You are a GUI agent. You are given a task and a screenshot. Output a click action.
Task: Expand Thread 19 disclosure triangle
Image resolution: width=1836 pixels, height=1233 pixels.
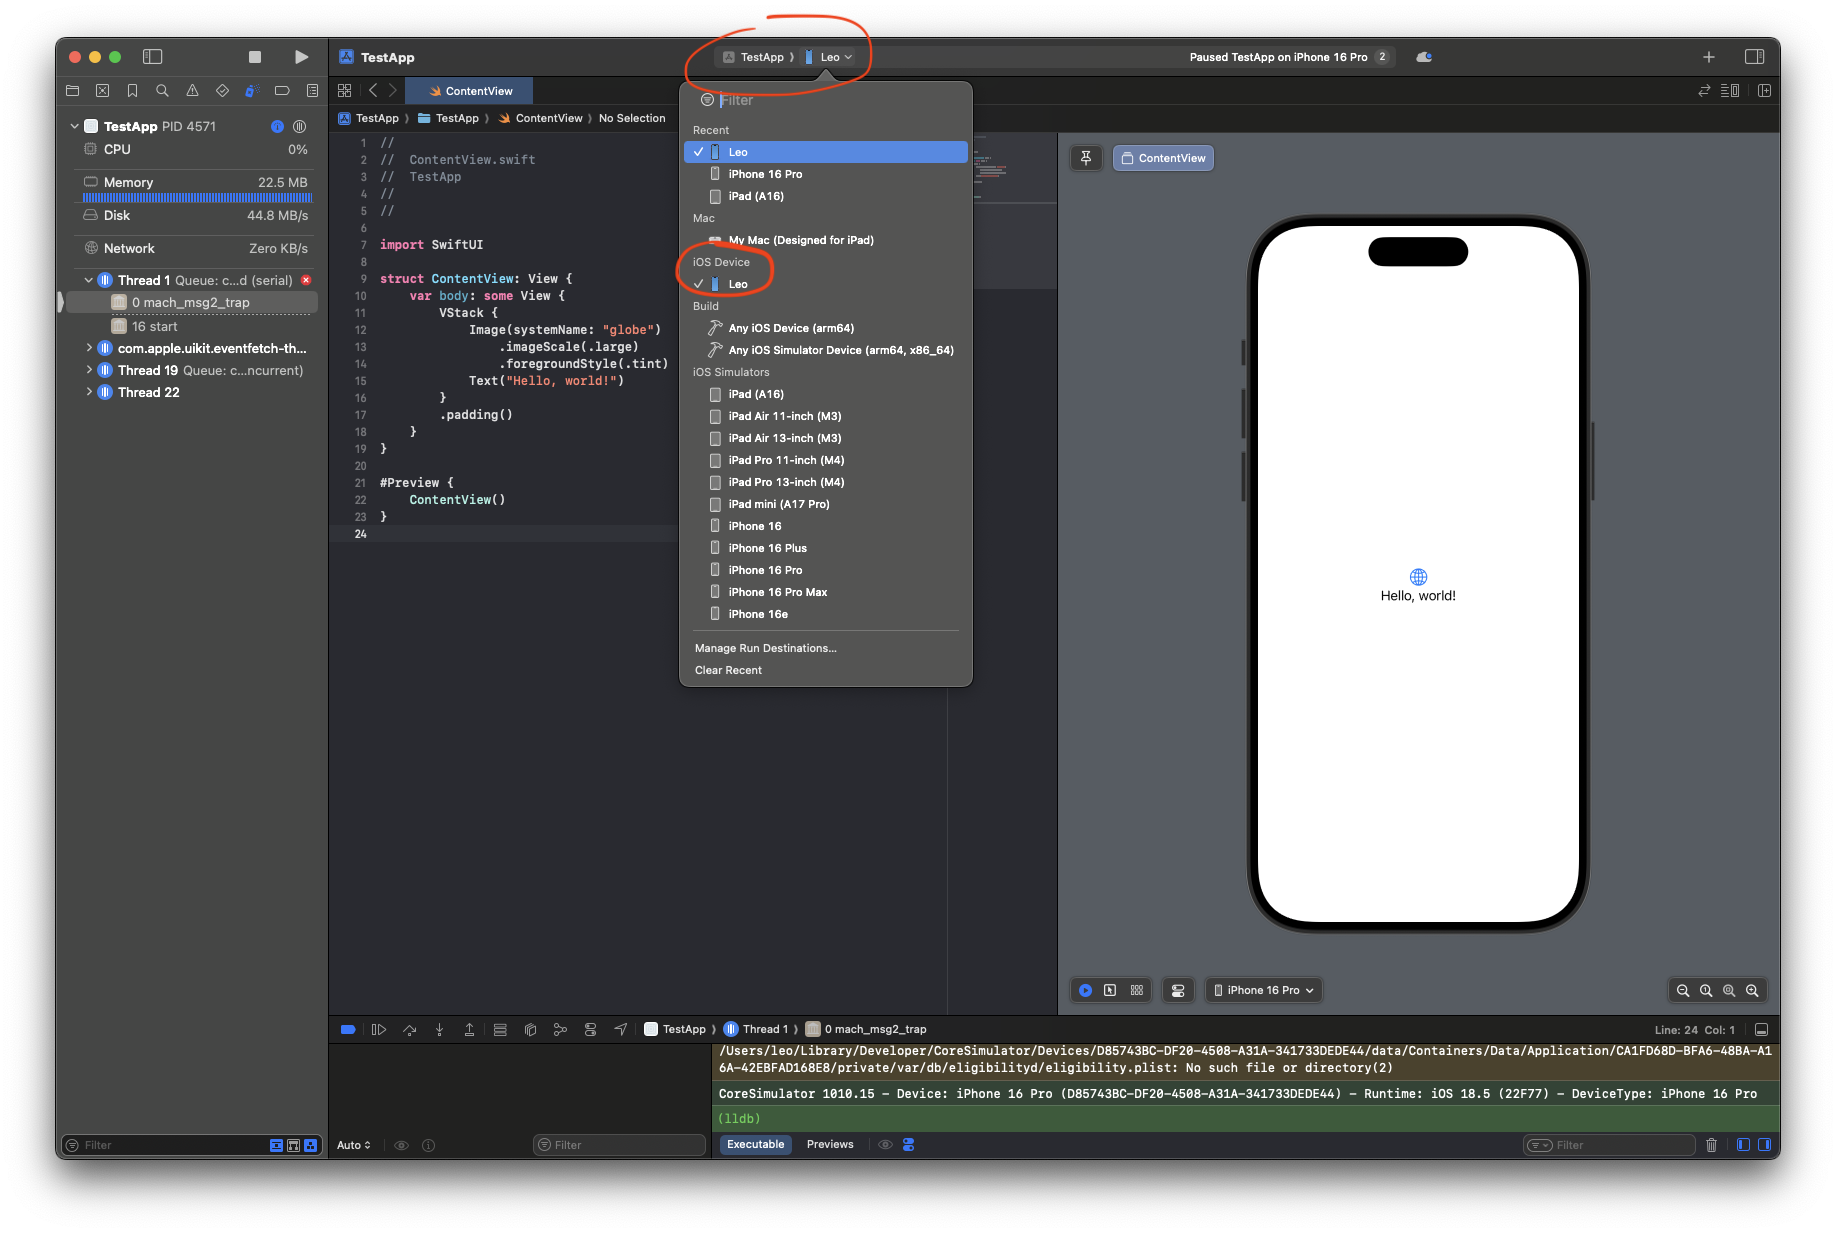pyautogui.click(x=89, y=370)
